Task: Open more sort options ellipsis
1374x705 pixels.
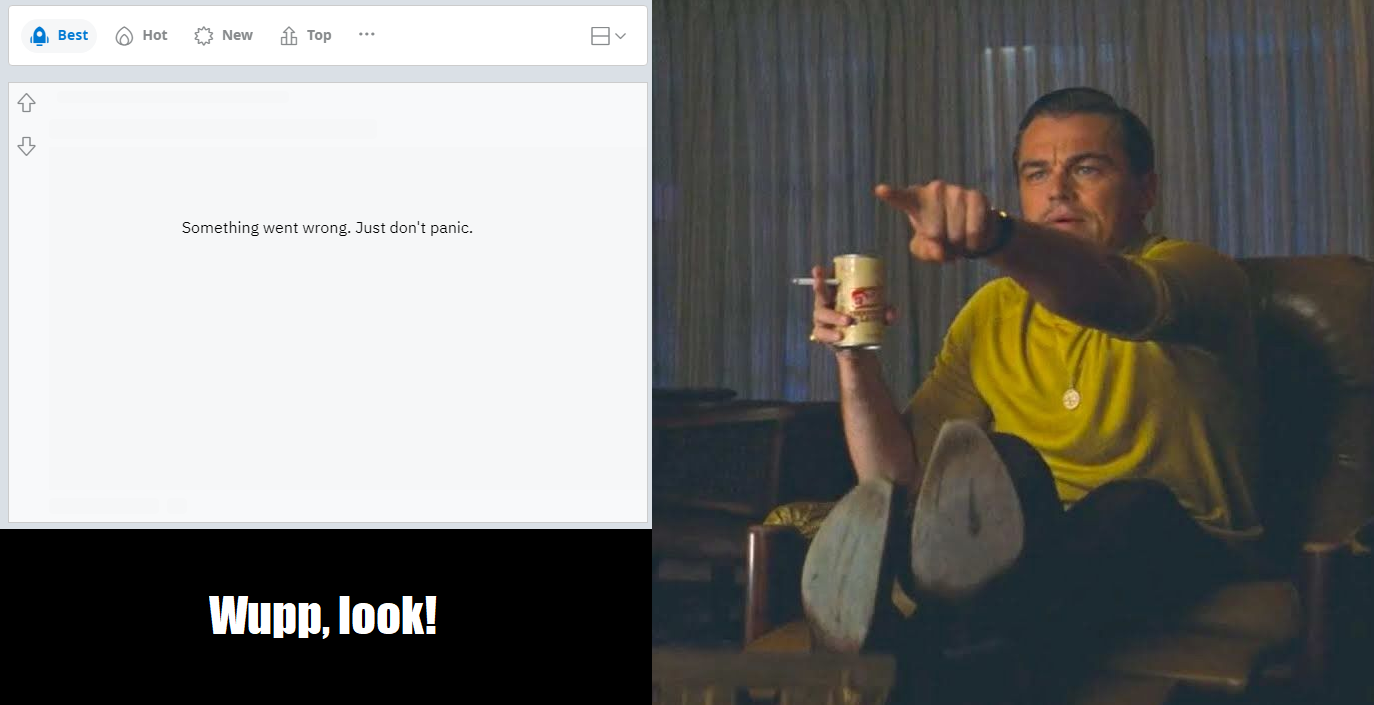Action: (x=367, y=34)
